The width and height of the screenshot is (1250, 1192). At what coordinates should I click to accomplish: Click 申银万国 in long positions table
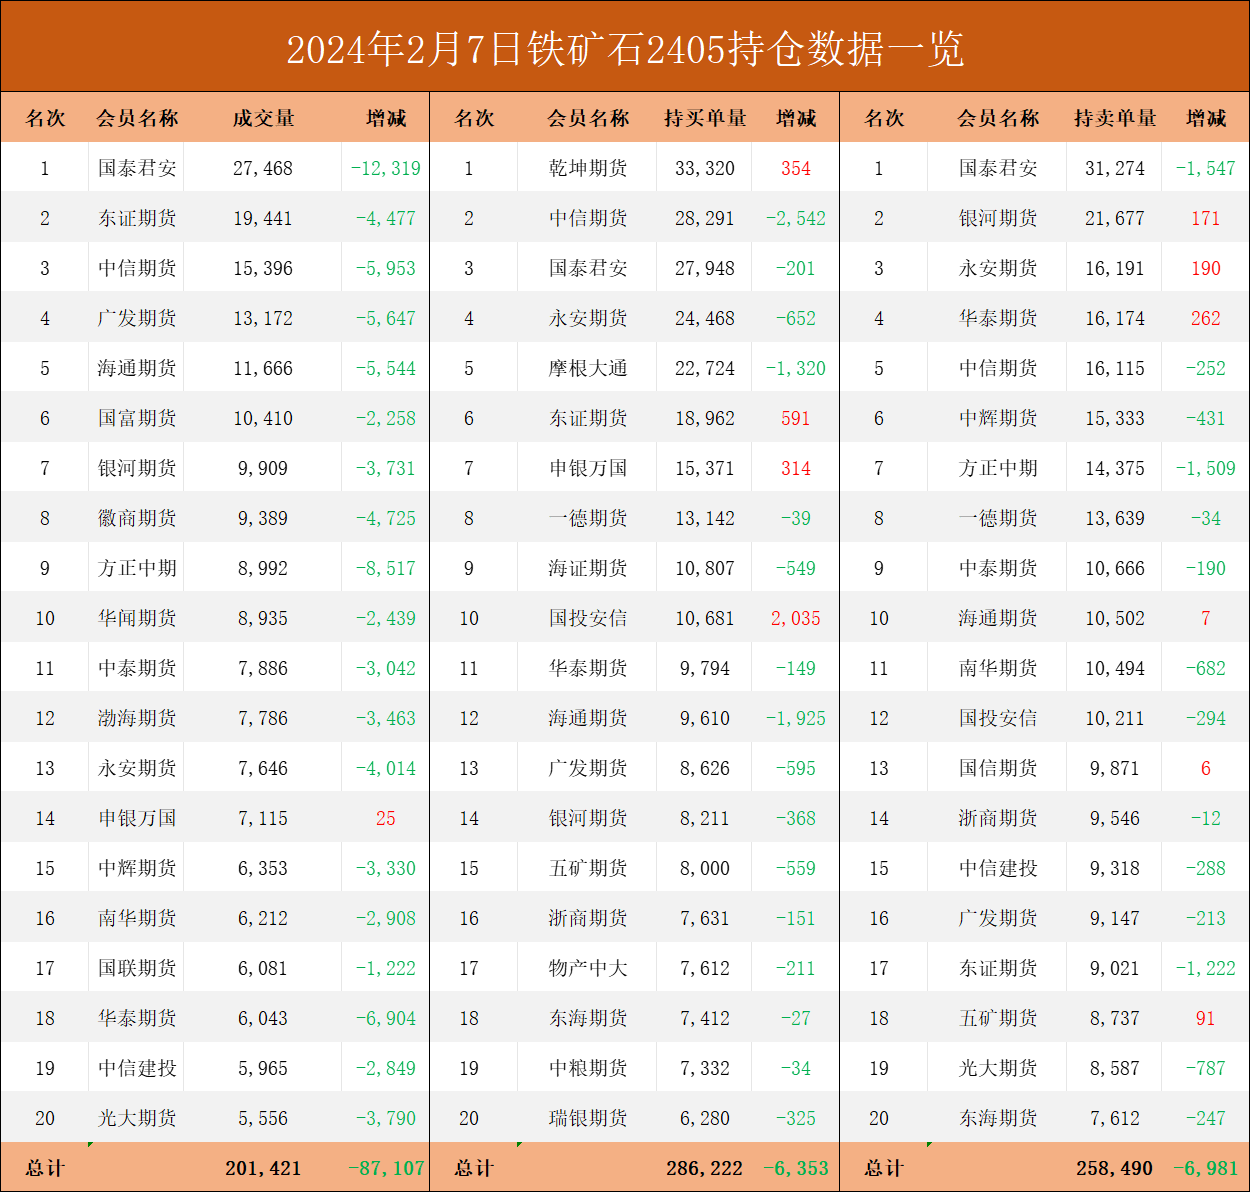588,468
